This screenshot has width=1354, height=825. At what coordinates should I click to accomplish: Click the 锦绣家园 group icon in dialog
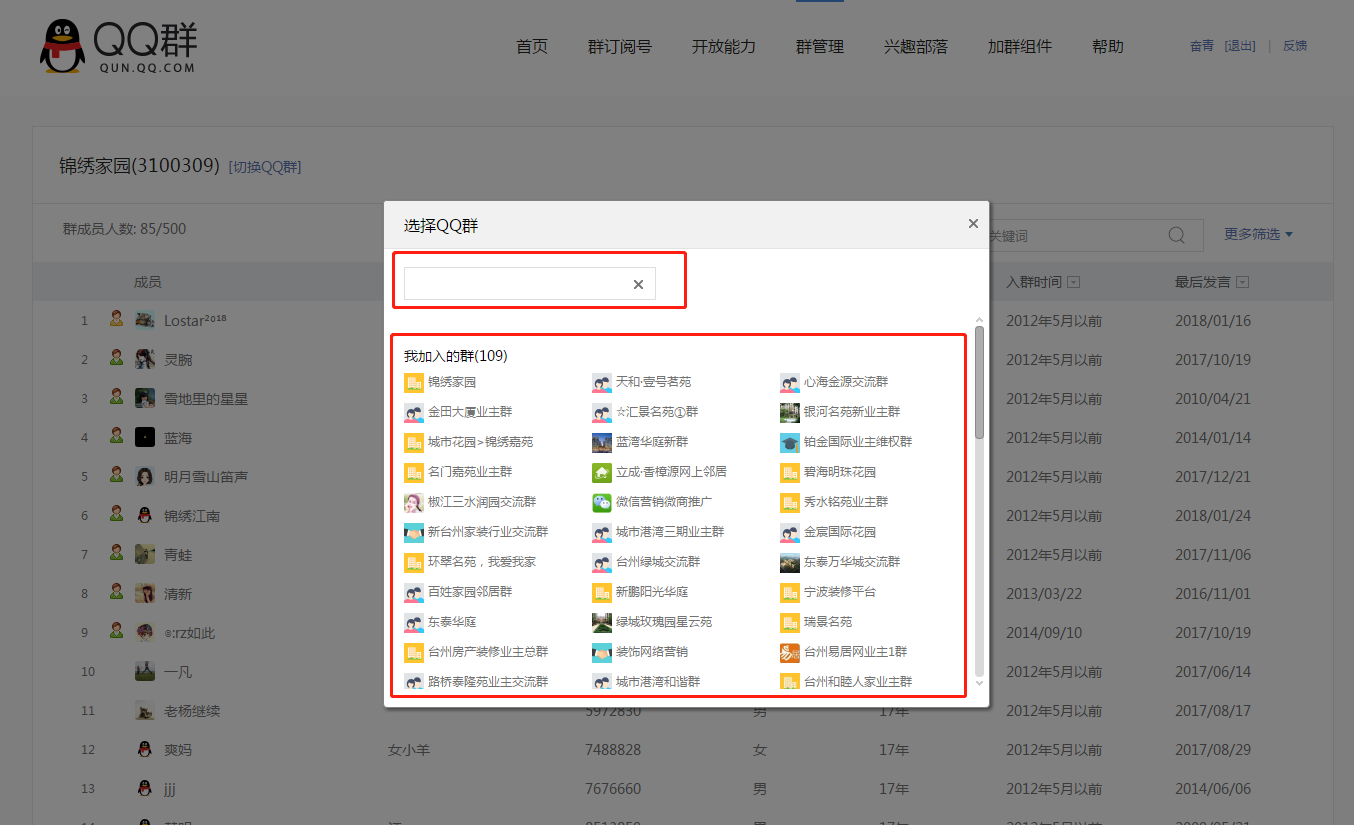414,382
